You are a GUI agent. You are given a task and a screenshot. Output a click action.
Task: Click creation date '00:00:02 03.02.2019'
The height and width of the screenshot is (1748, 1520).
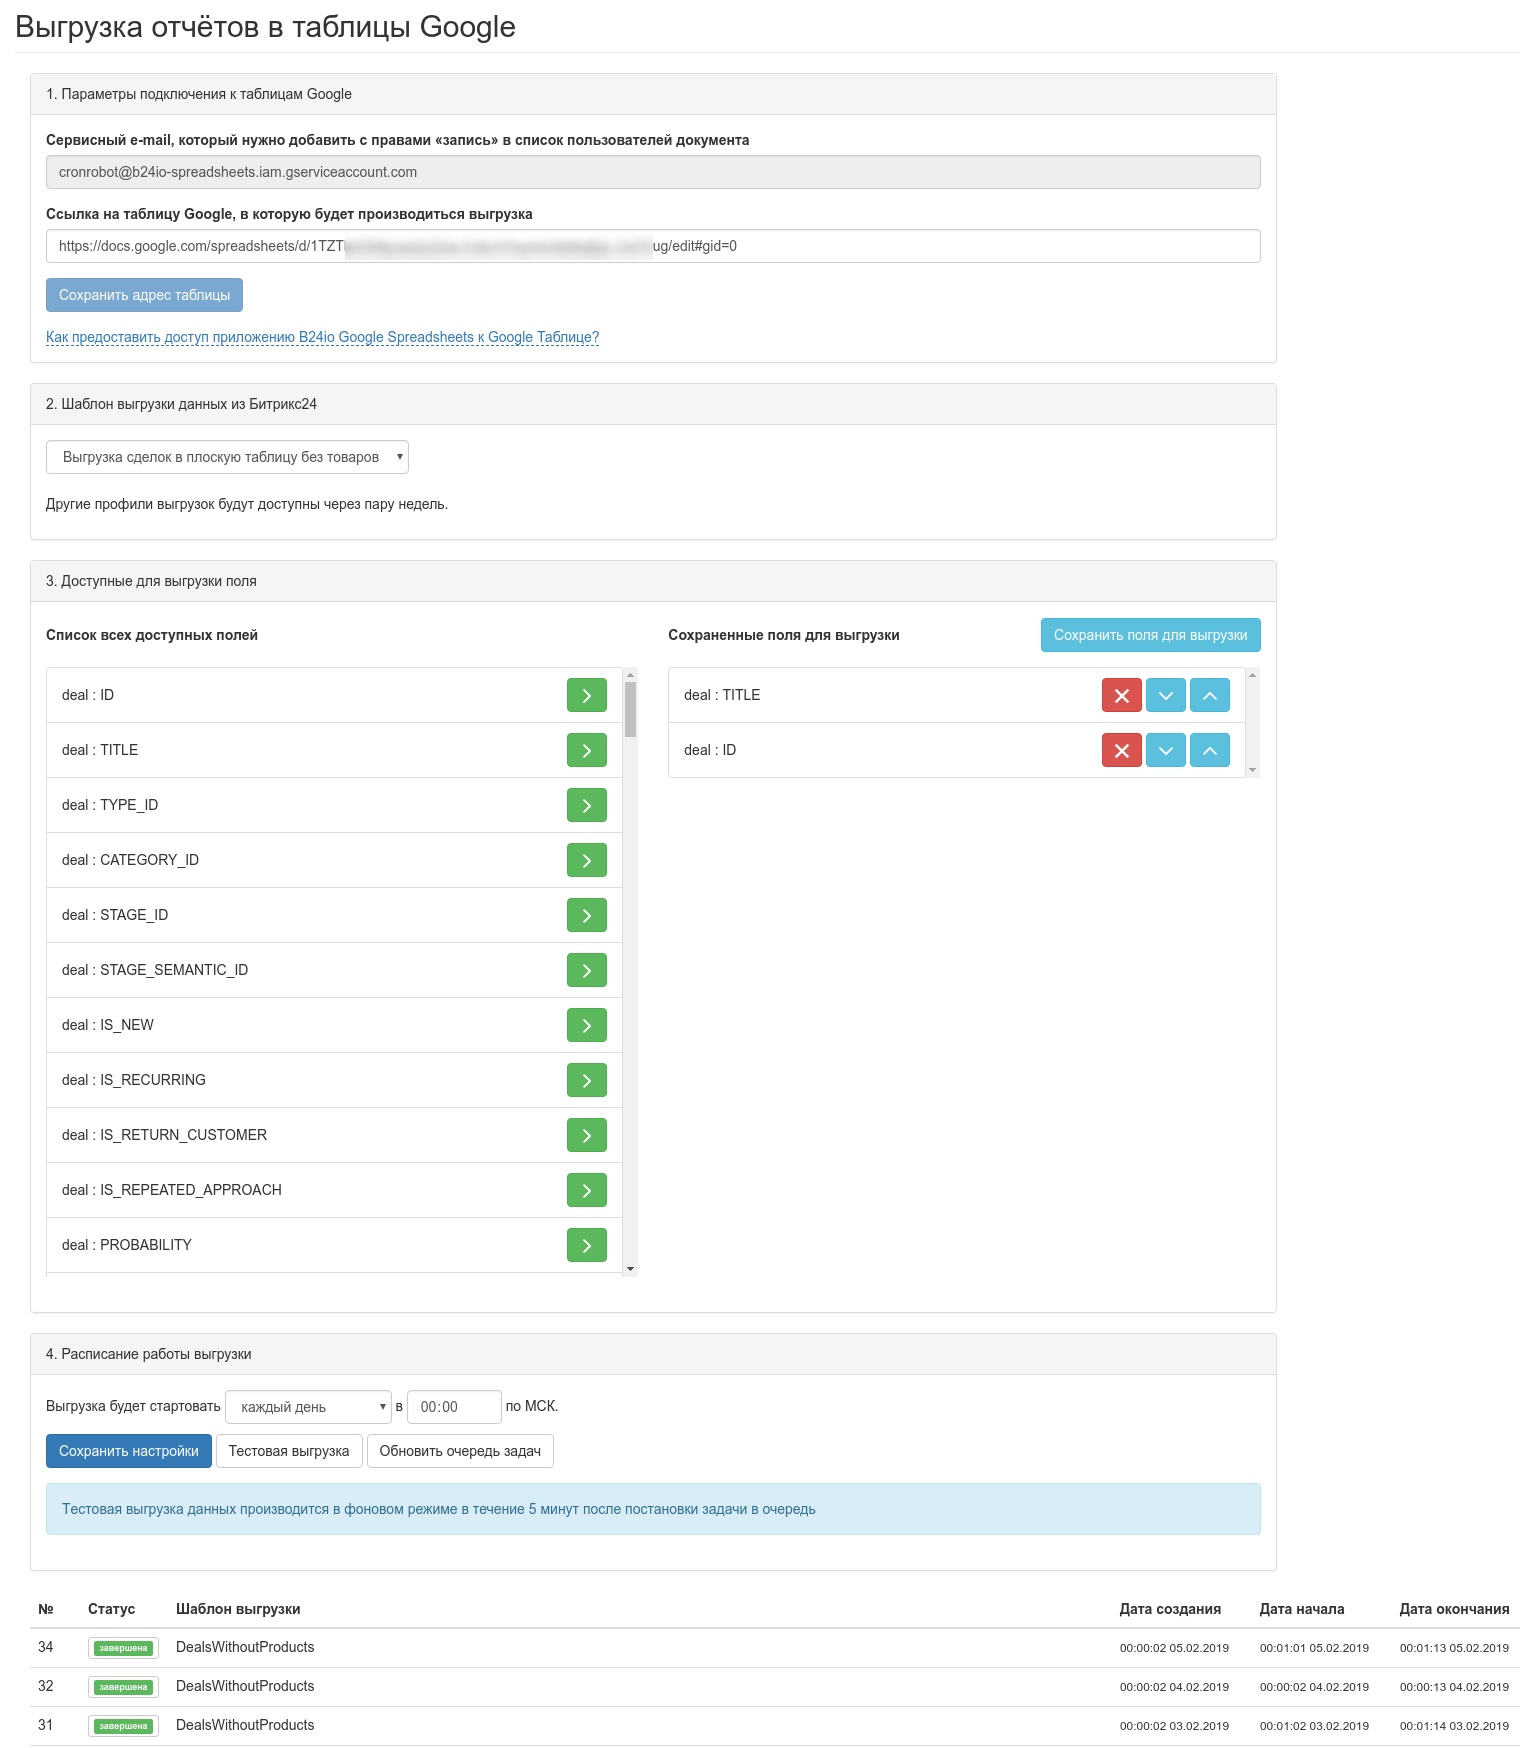click(1174, 1726)
